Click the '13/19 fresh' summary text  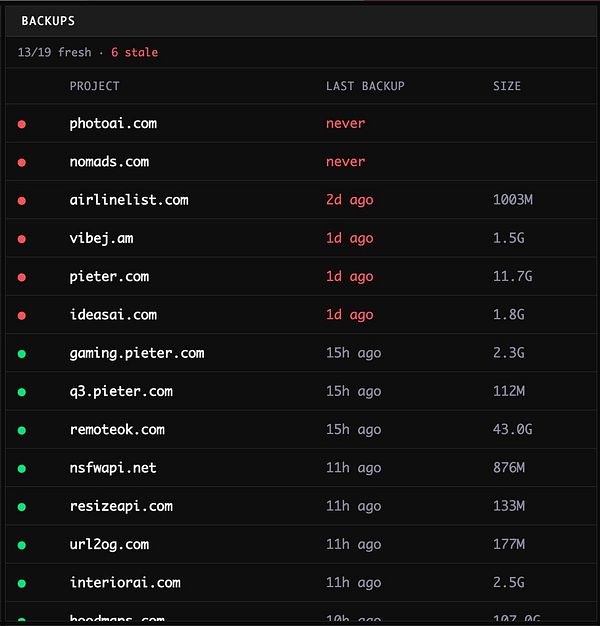[54, 52]
